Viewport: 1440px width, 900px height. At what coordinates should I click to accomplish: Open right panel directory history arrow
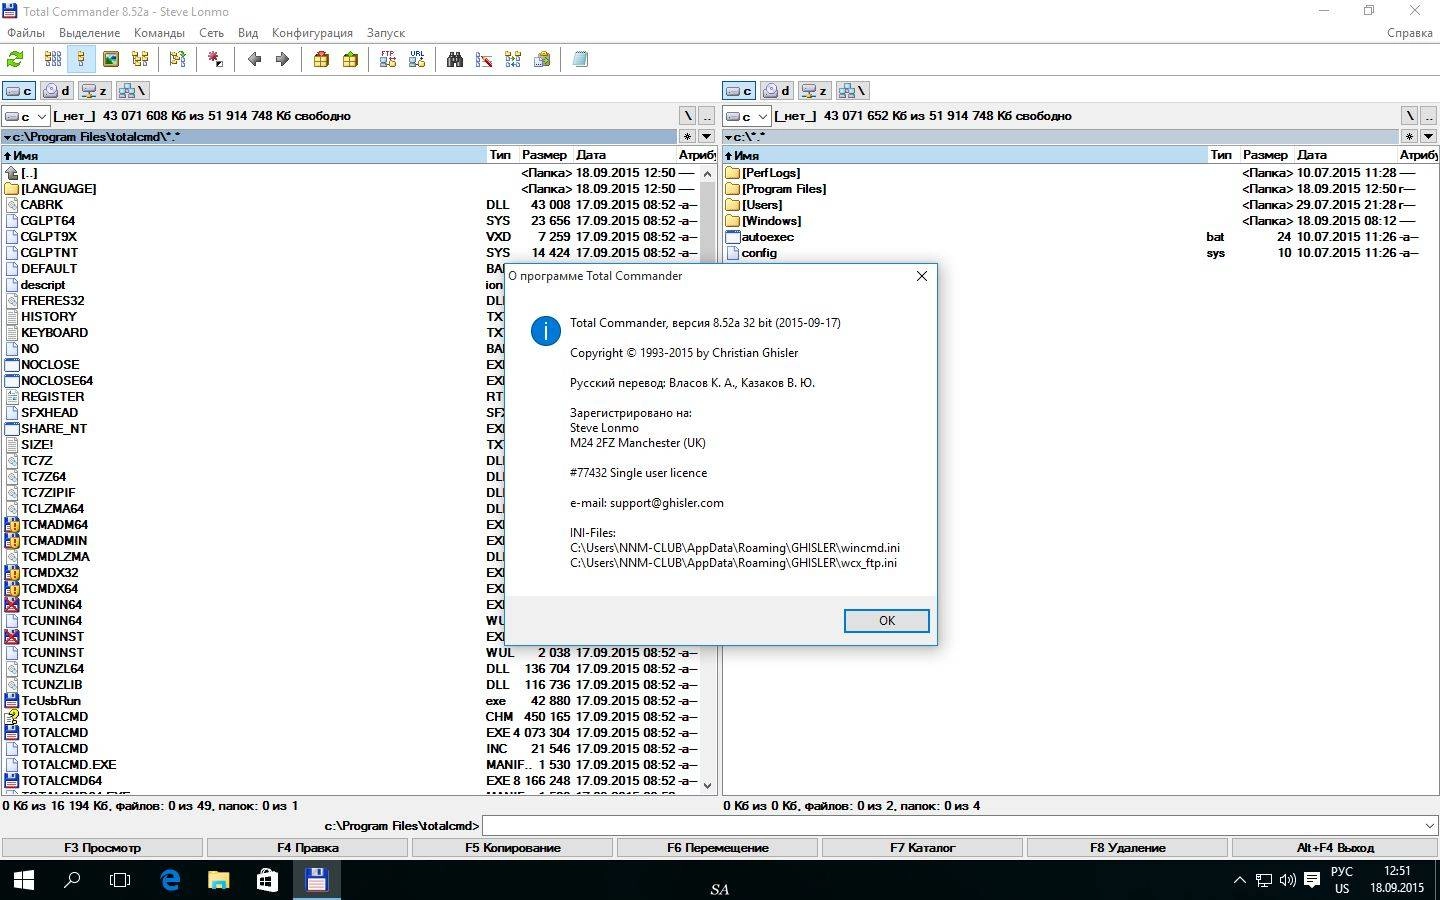tap(1429, 136)
